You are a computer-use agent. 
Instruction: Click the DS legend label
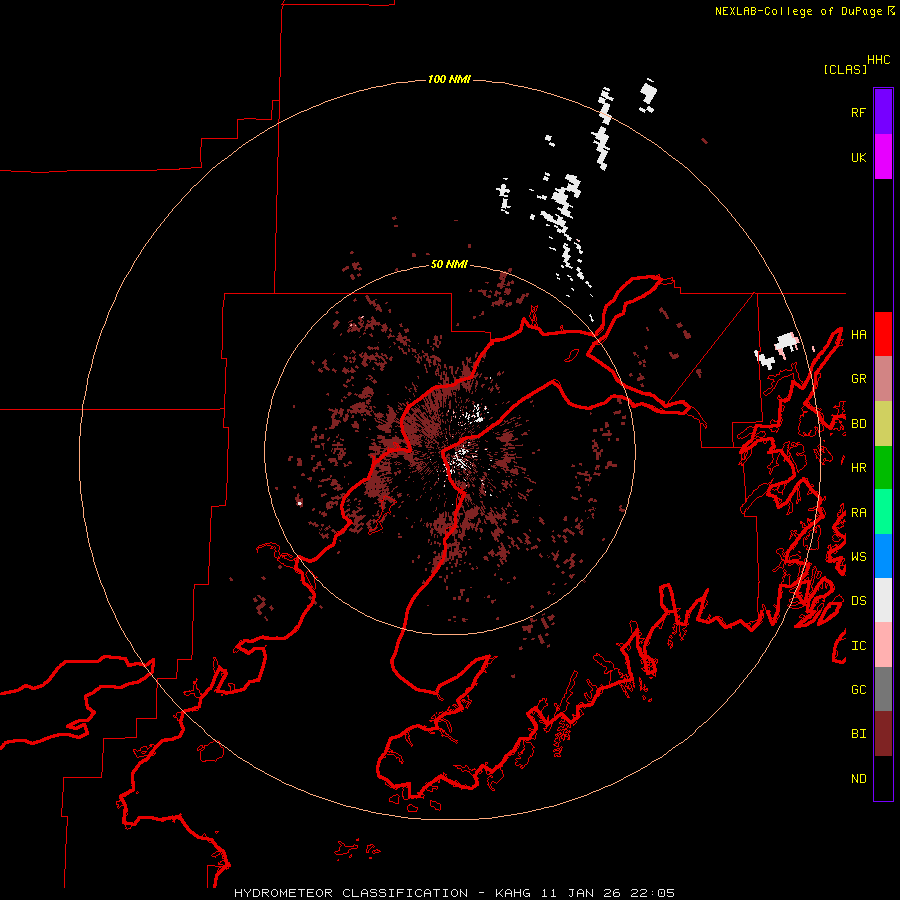point(858,601)
